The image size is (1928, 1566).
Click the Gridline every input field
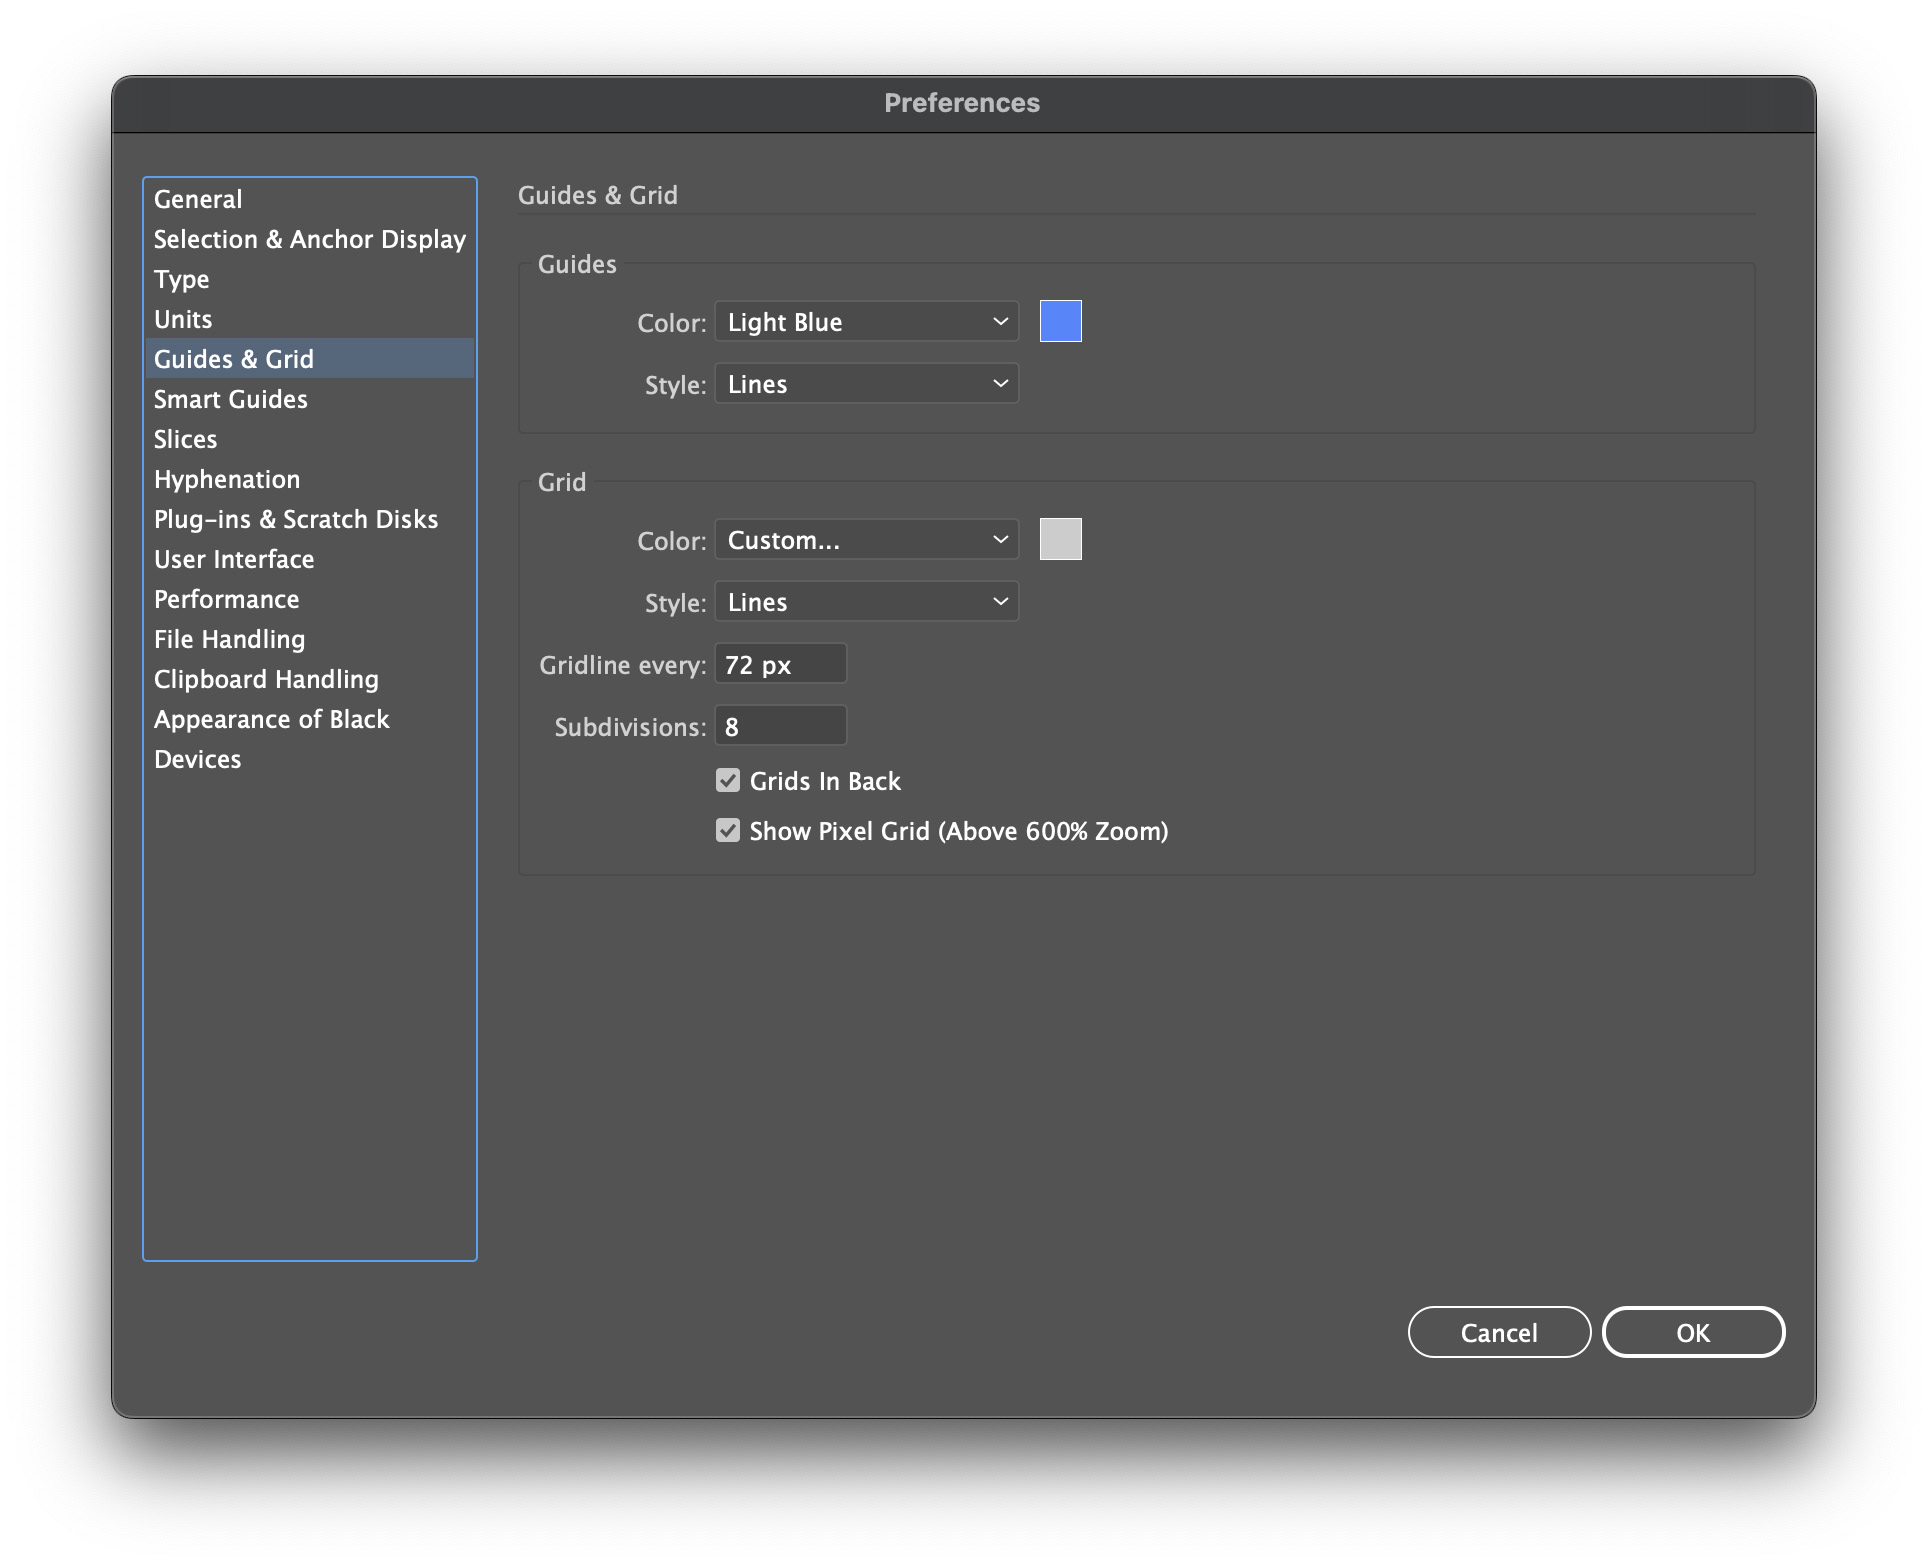(x=780, y=664)
